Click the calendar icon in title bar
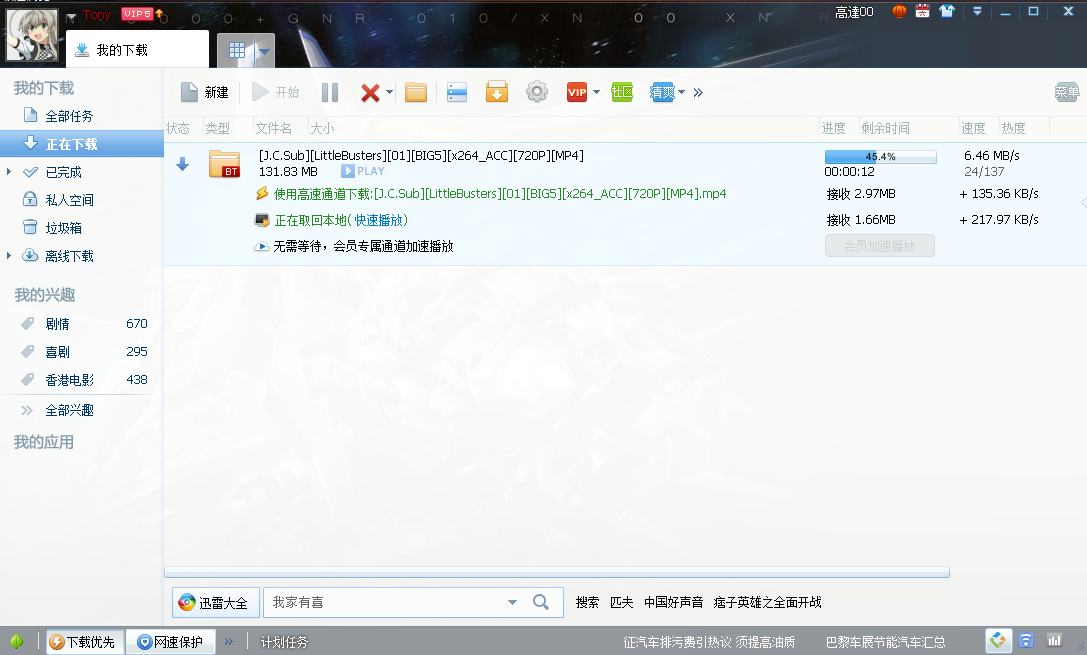The image size is (1087, 655). click(x=922, y=12)
